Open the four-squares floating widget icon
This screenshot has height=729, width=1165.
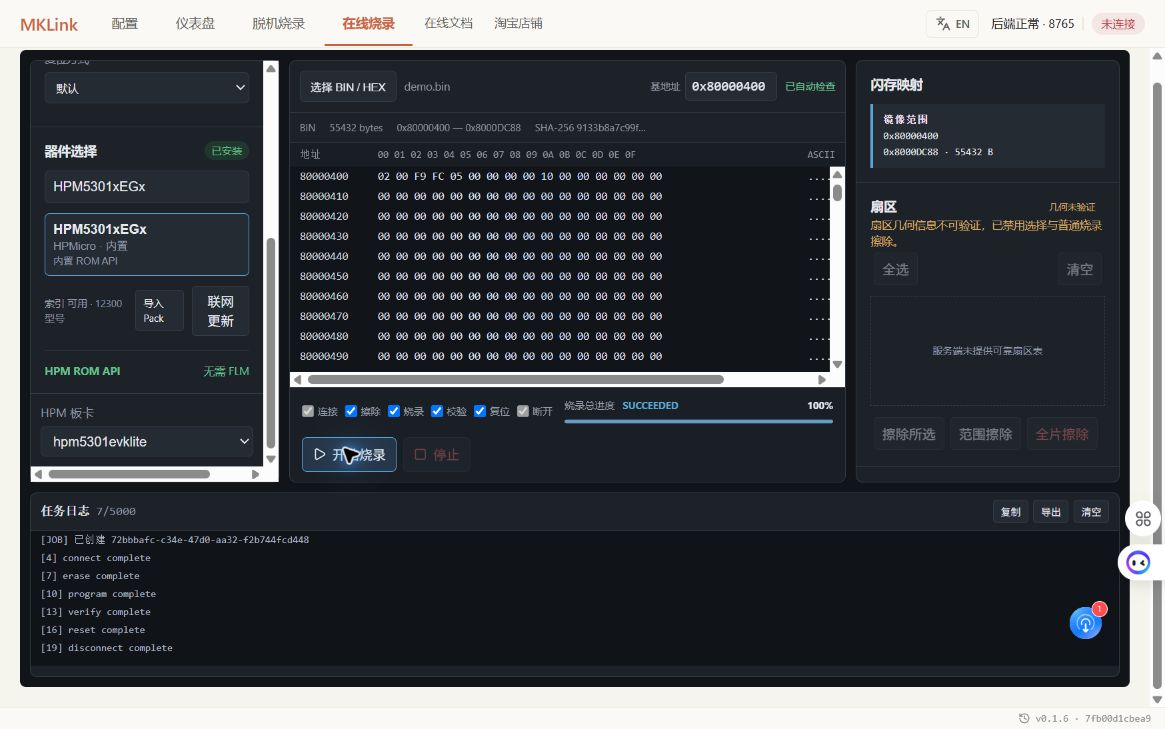point(1143,519)
